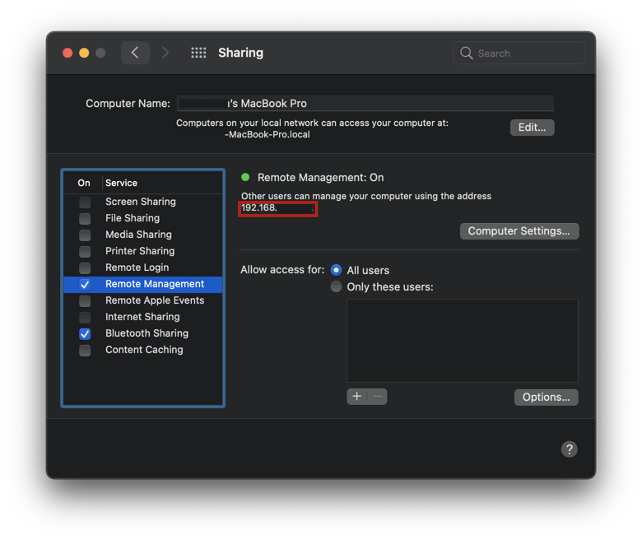Select the File Sharing service row

point(143,218)
